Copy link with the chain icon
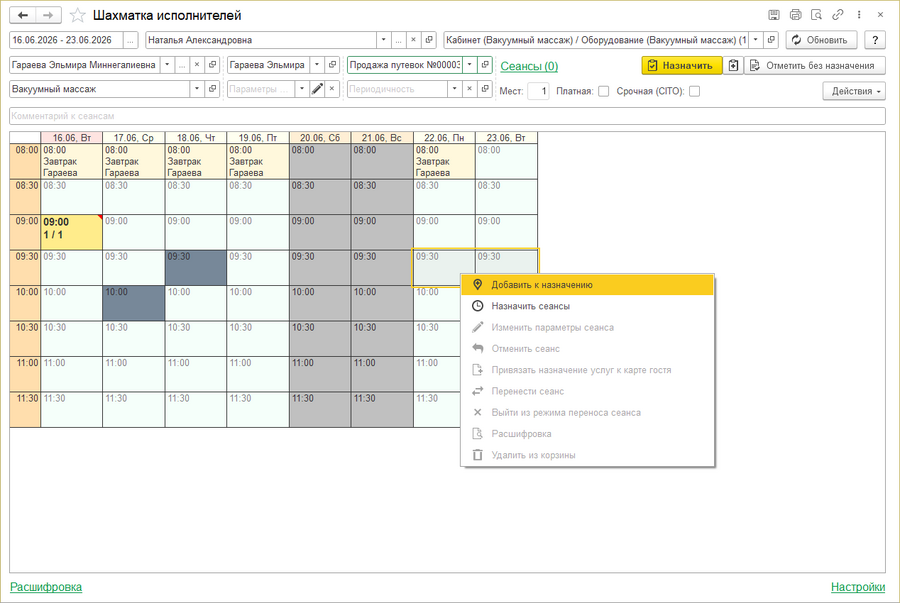Image resolution: width=900 pixels, height=603 pixels. tap(837, 15)
